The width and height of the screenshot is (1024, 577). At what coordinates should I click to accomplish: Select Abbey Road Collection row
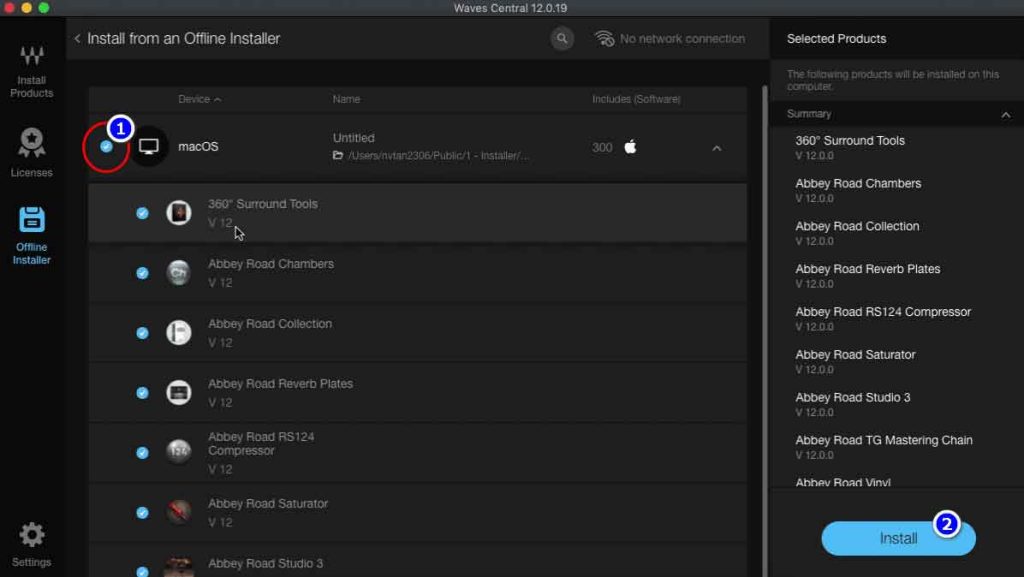[x=400, y=332]
